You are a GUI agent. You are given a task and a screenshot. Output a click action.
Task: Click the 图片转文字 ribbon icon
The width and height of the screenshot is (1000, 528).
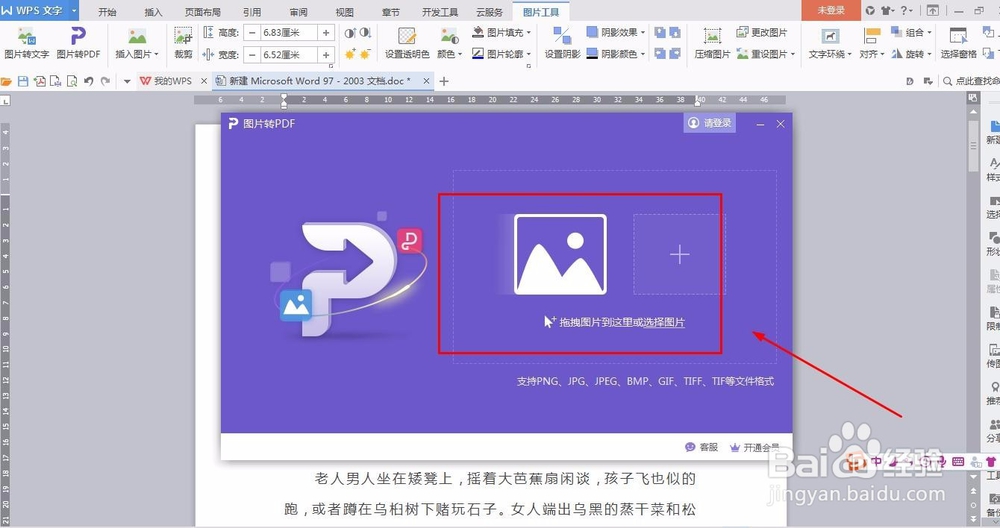[26, 43]
